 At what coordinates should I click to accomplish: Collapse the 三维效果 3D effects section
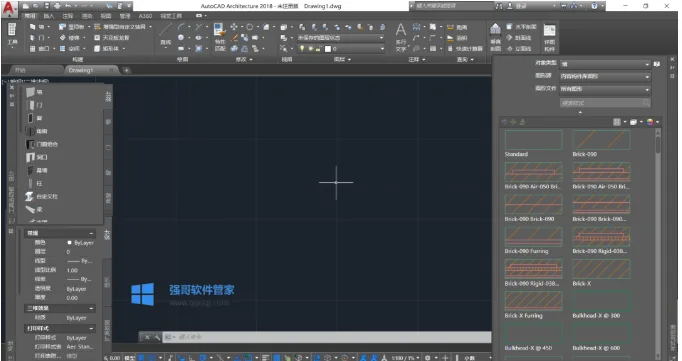tap(91, 308)
